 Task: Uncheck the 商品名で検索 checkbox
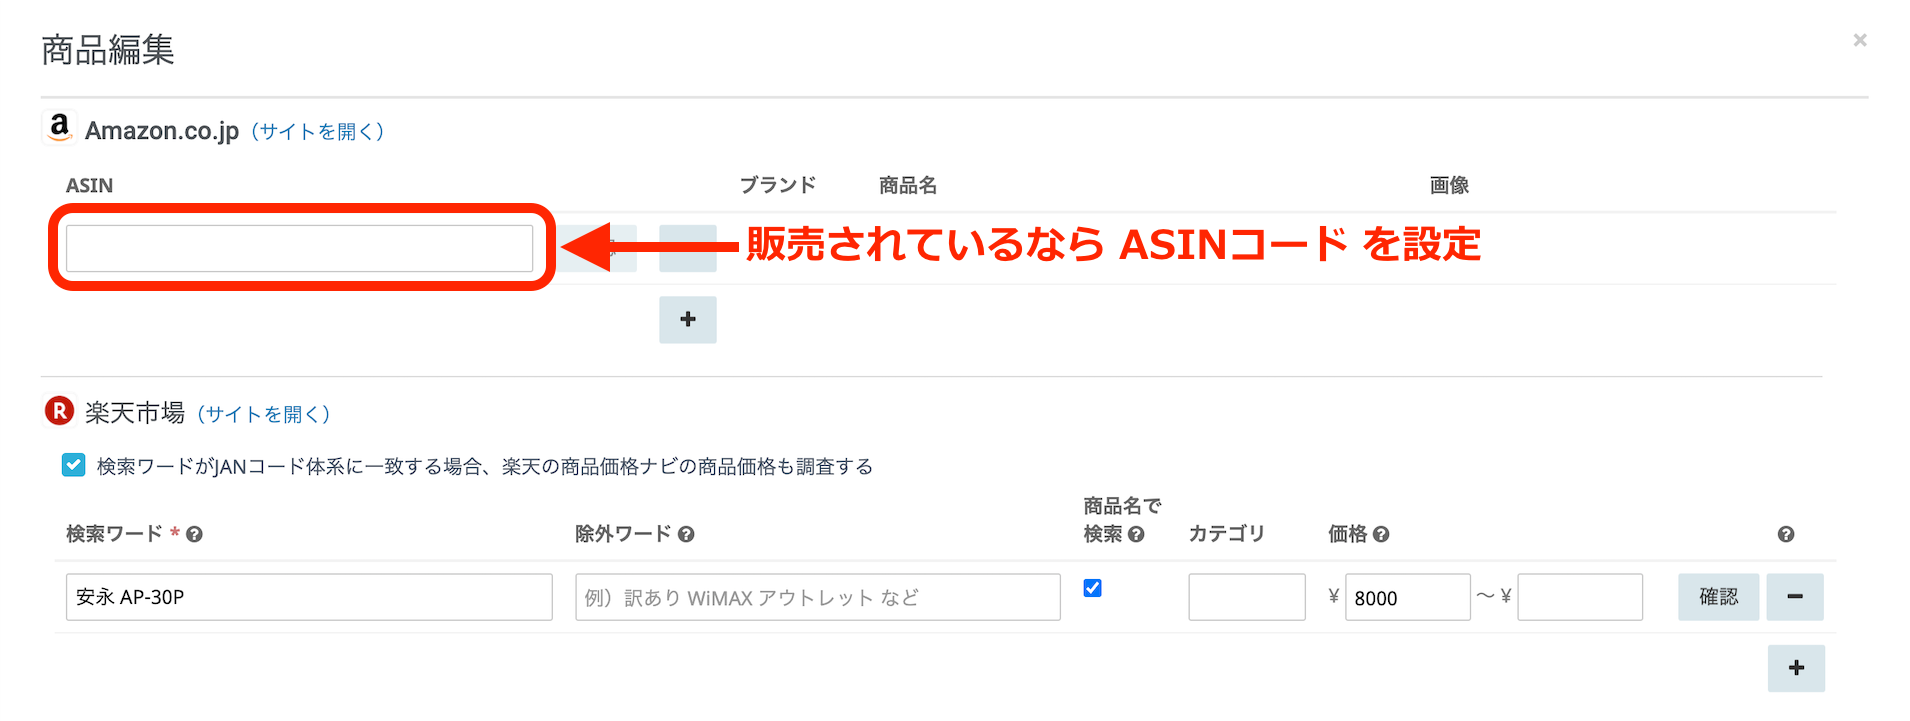pos(1093,588)
